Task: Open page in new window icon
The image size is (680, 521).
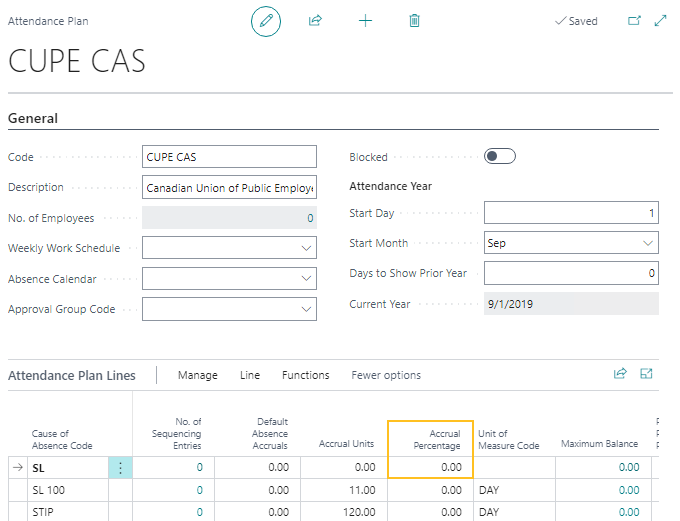Action: [634, 21]
